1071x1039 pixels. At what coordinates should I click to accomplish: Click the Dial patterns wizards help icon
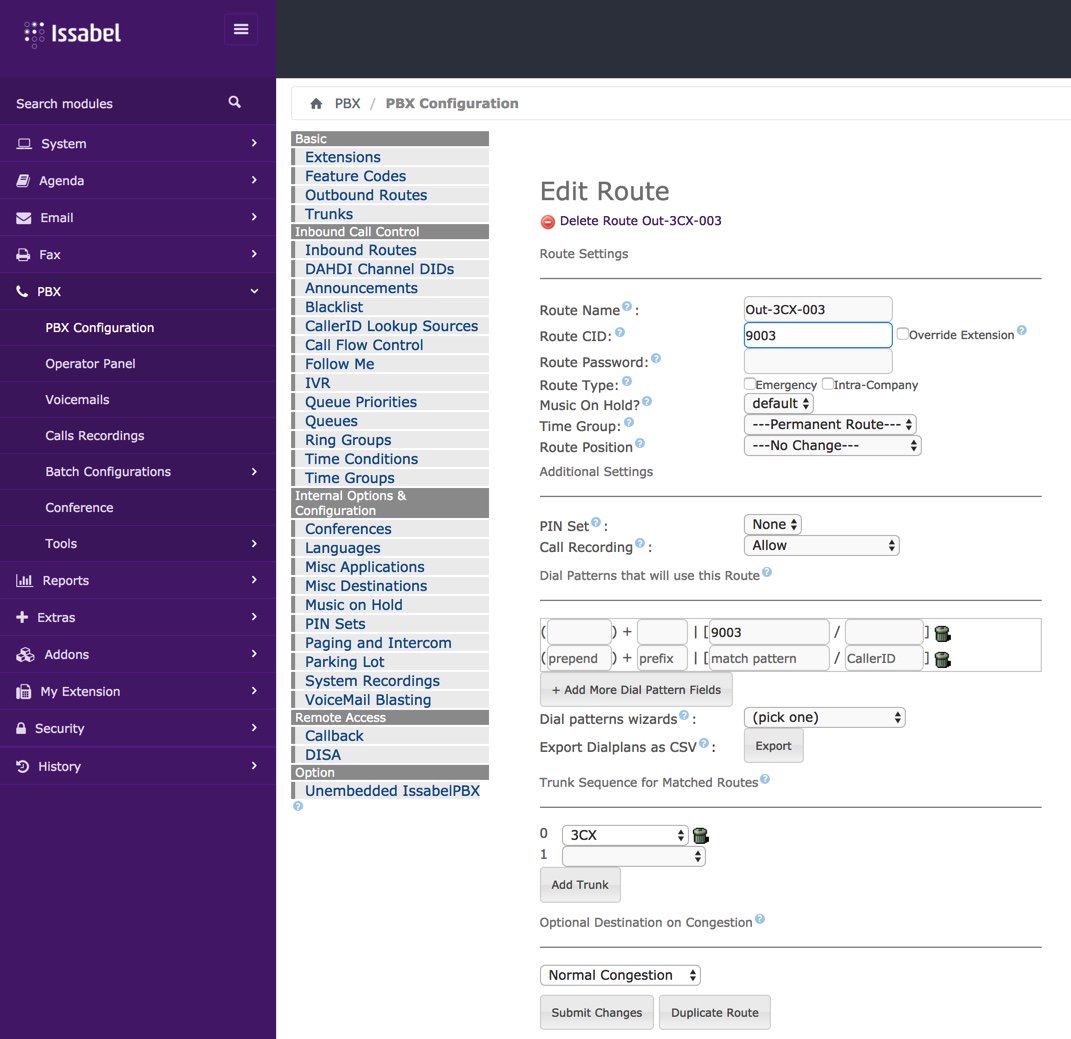pos(684,715)
